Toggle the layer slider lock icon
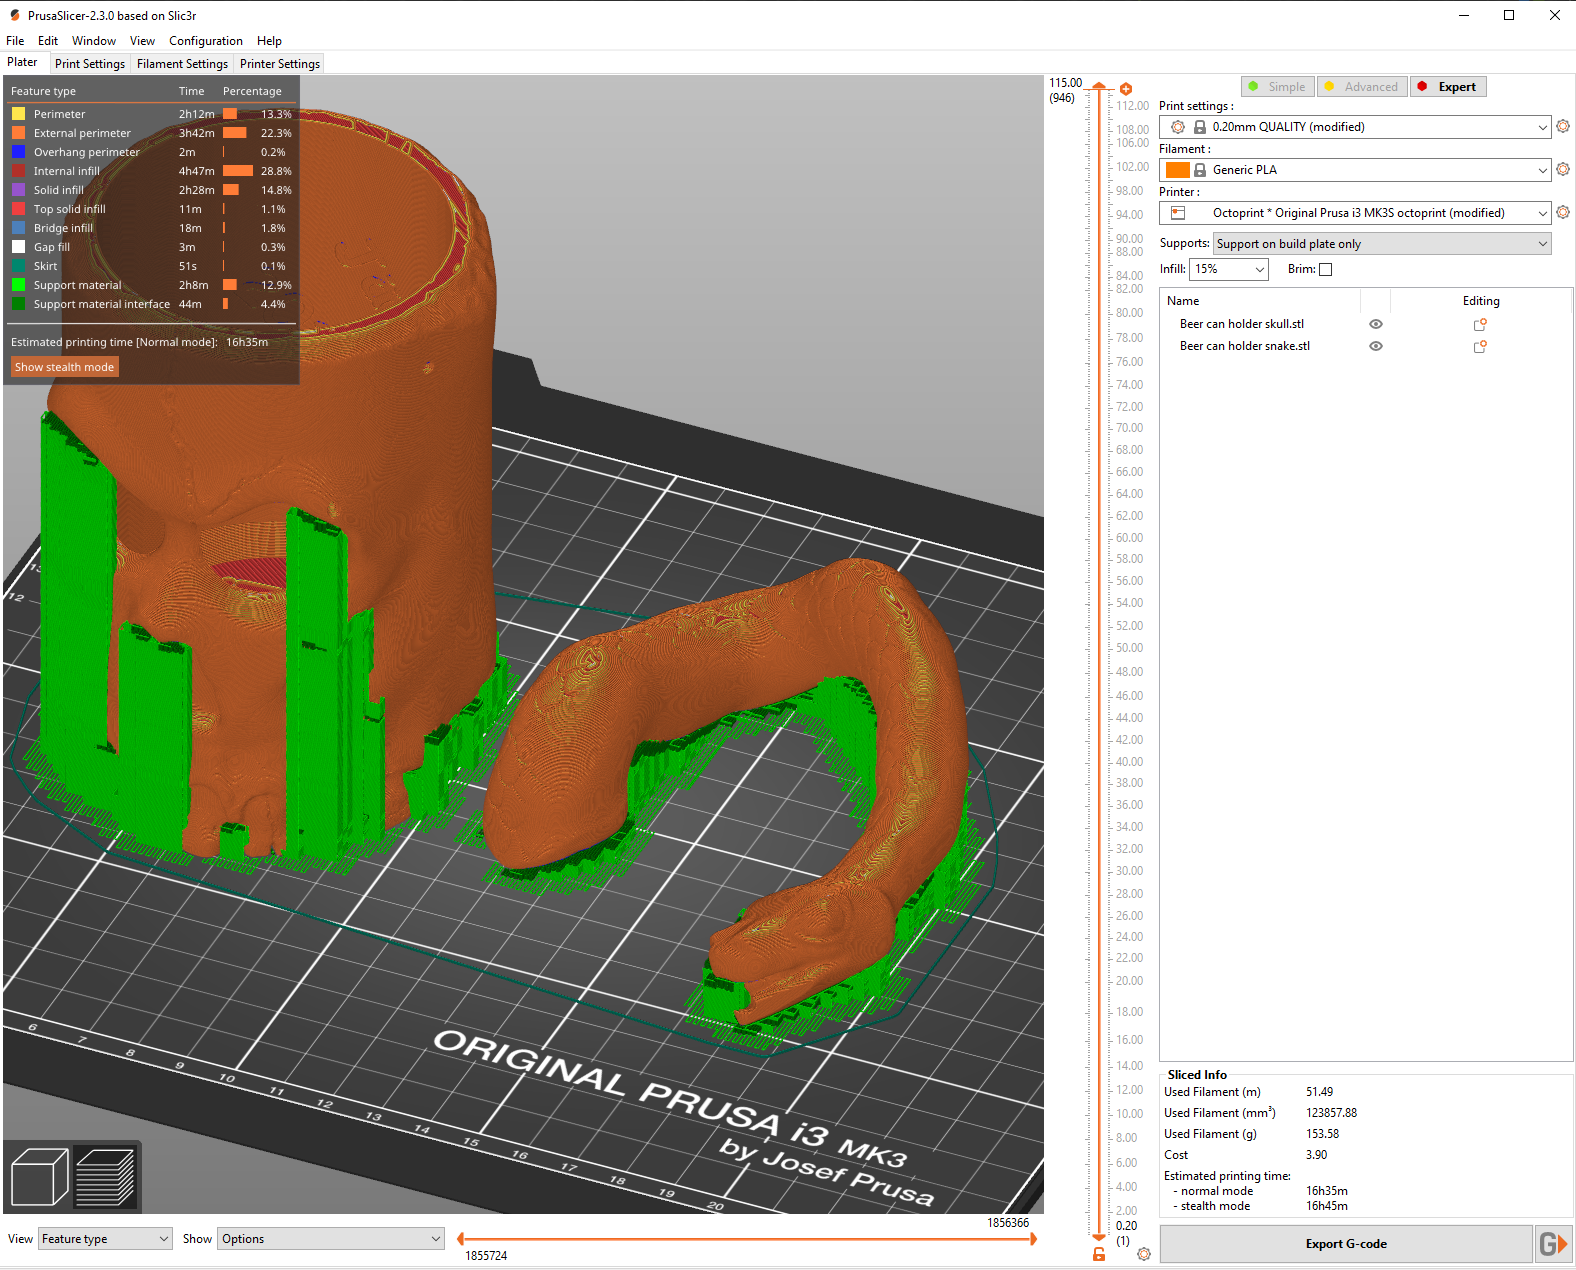The height and width of the screenshot is (1270, 1576). tap(1099, 1254)
